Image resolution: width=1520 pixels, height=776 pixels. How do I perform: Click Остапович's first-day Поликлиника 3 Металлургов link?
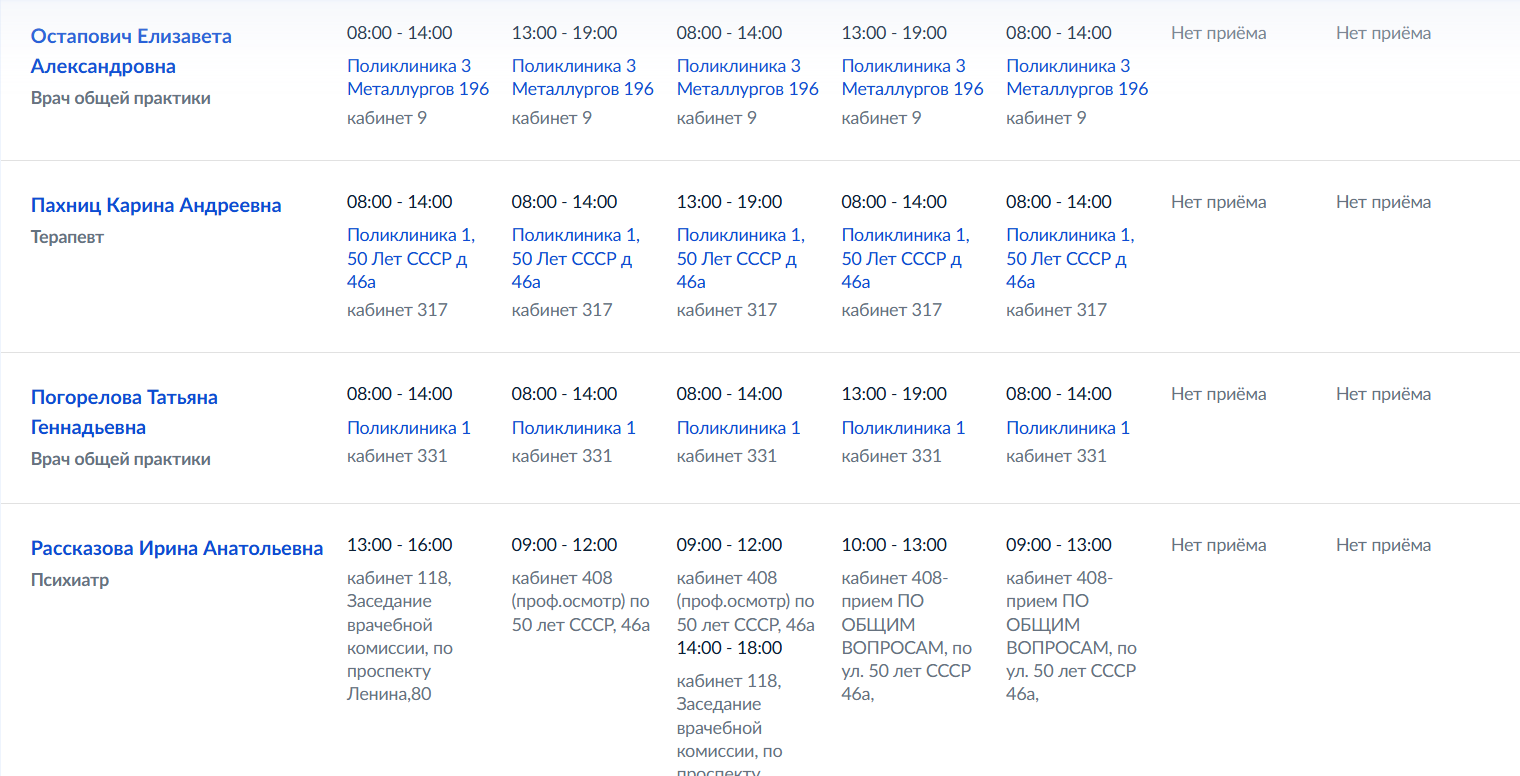click(418, 77)
